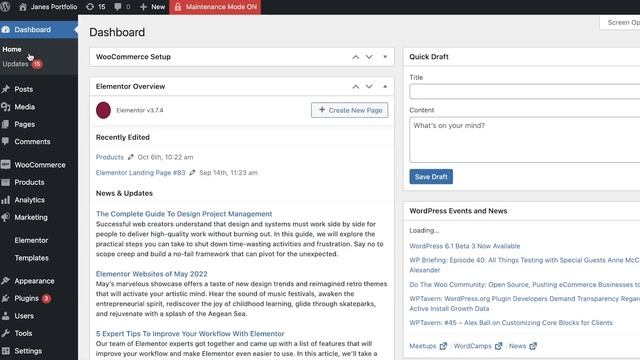
Task: Expand the WooCommerce Setup panel toggle
Action: coord(385,57)
